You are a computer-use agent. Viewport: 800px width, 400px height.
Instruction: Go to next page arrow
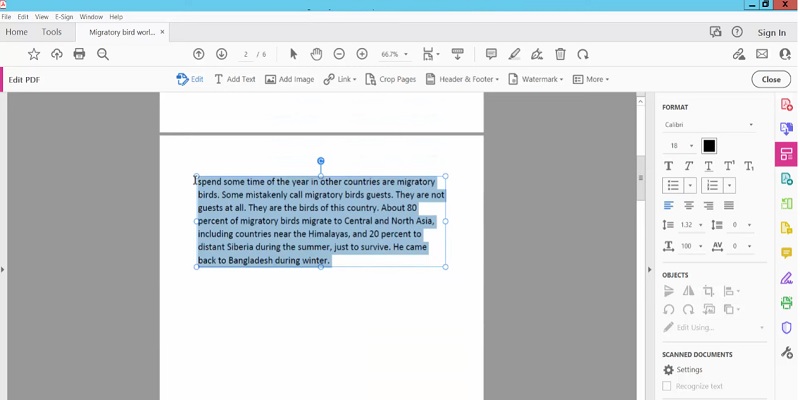pyautogui.click(x=221, y=54)
